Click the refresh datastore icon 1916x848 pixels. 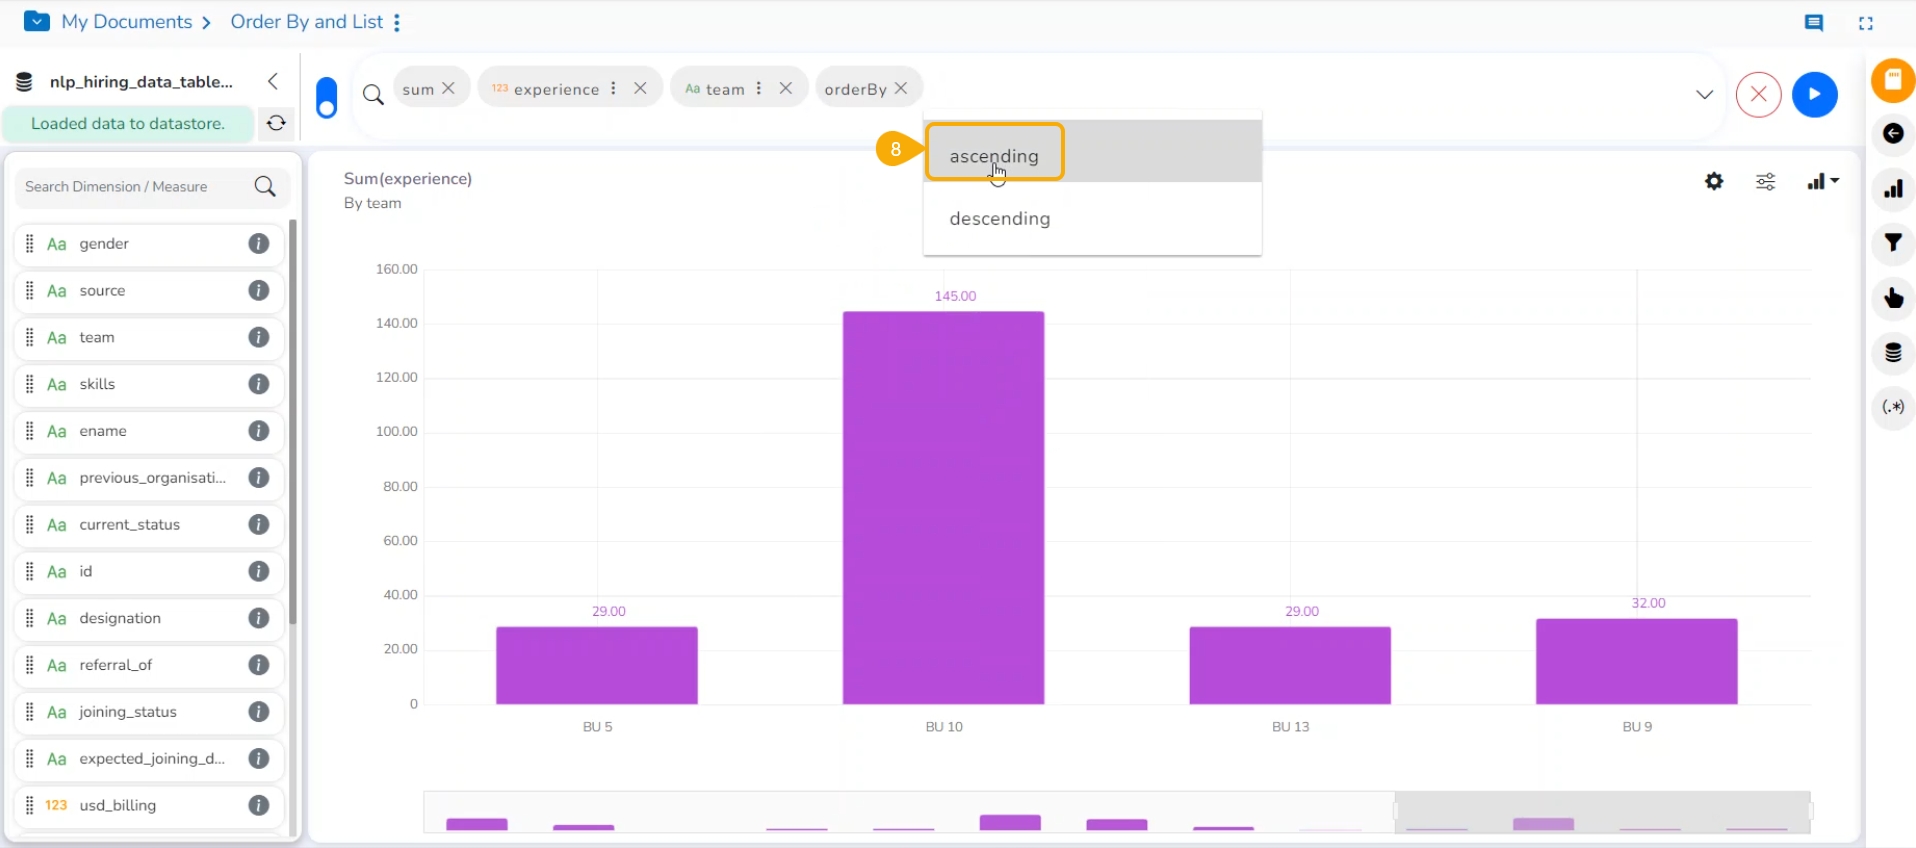pyautogui.click(x=276, y=123)
